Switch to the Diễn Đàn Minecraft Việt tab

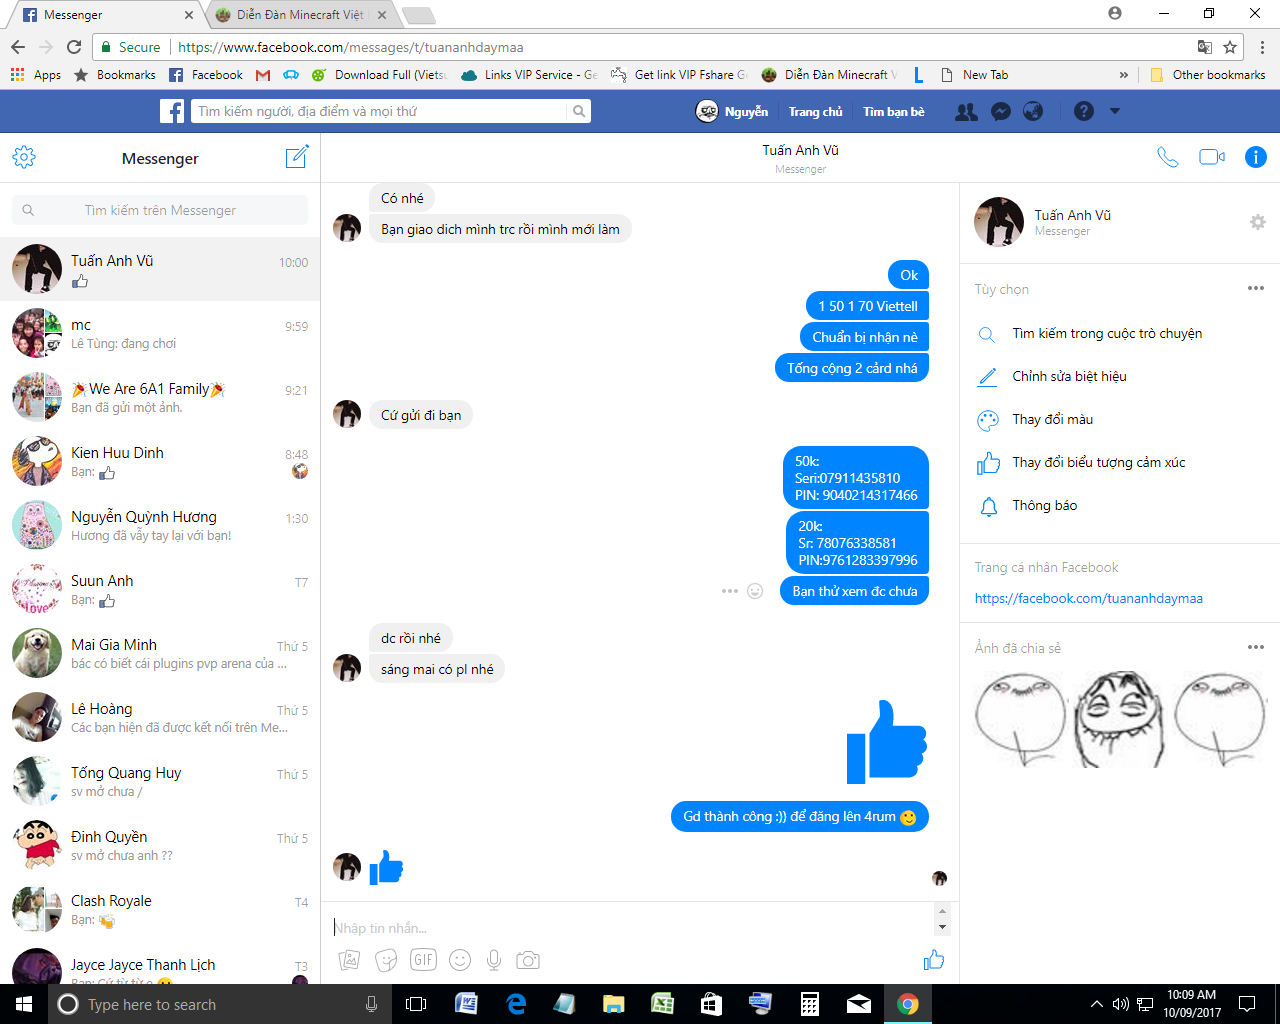click(290, 15)
